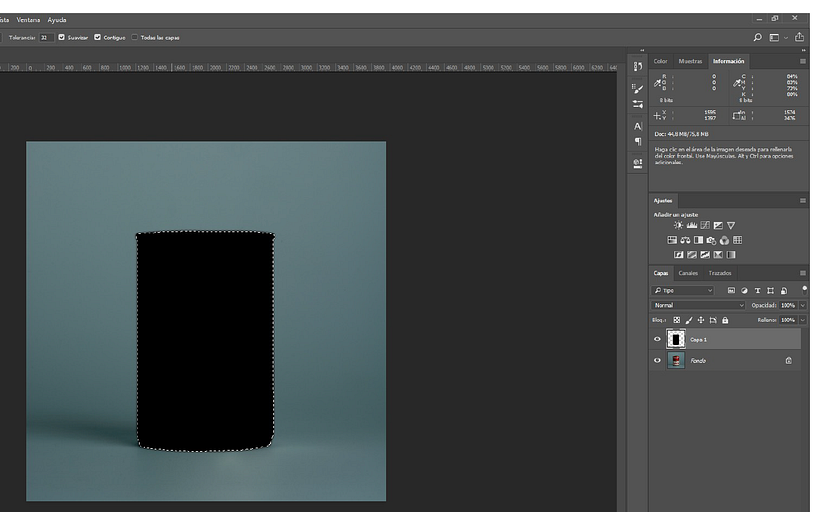Enable the Todas las capas checkbox
Screen dimensions: 820x512
[x=134, y=37]
